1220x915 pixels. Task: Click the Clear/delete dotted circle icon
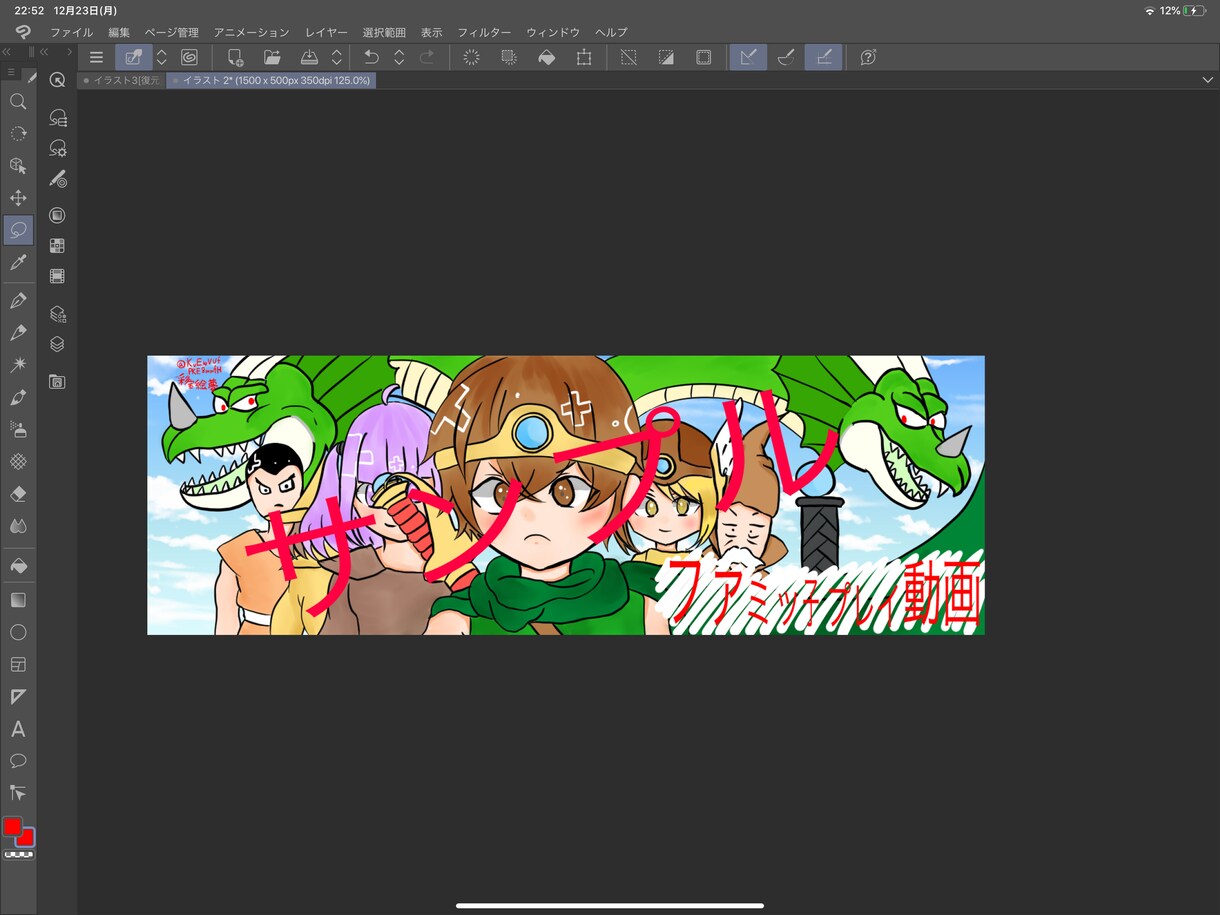point(472,57)
